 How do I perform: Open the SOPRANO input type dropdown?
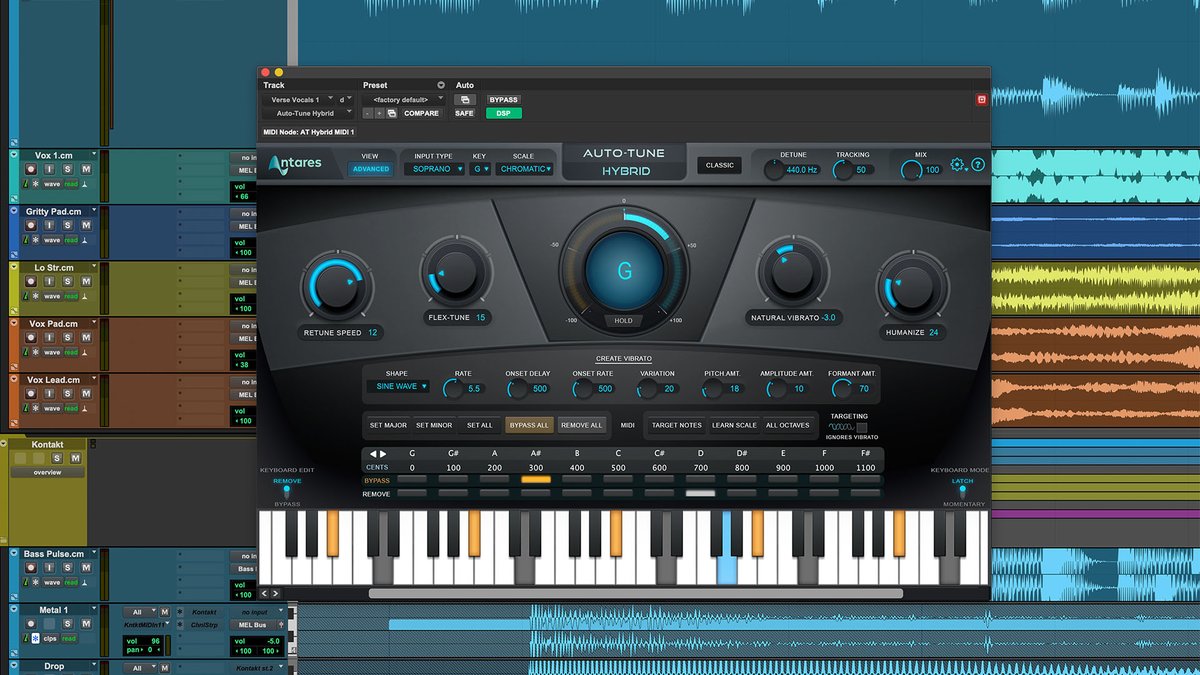point(433,169)
